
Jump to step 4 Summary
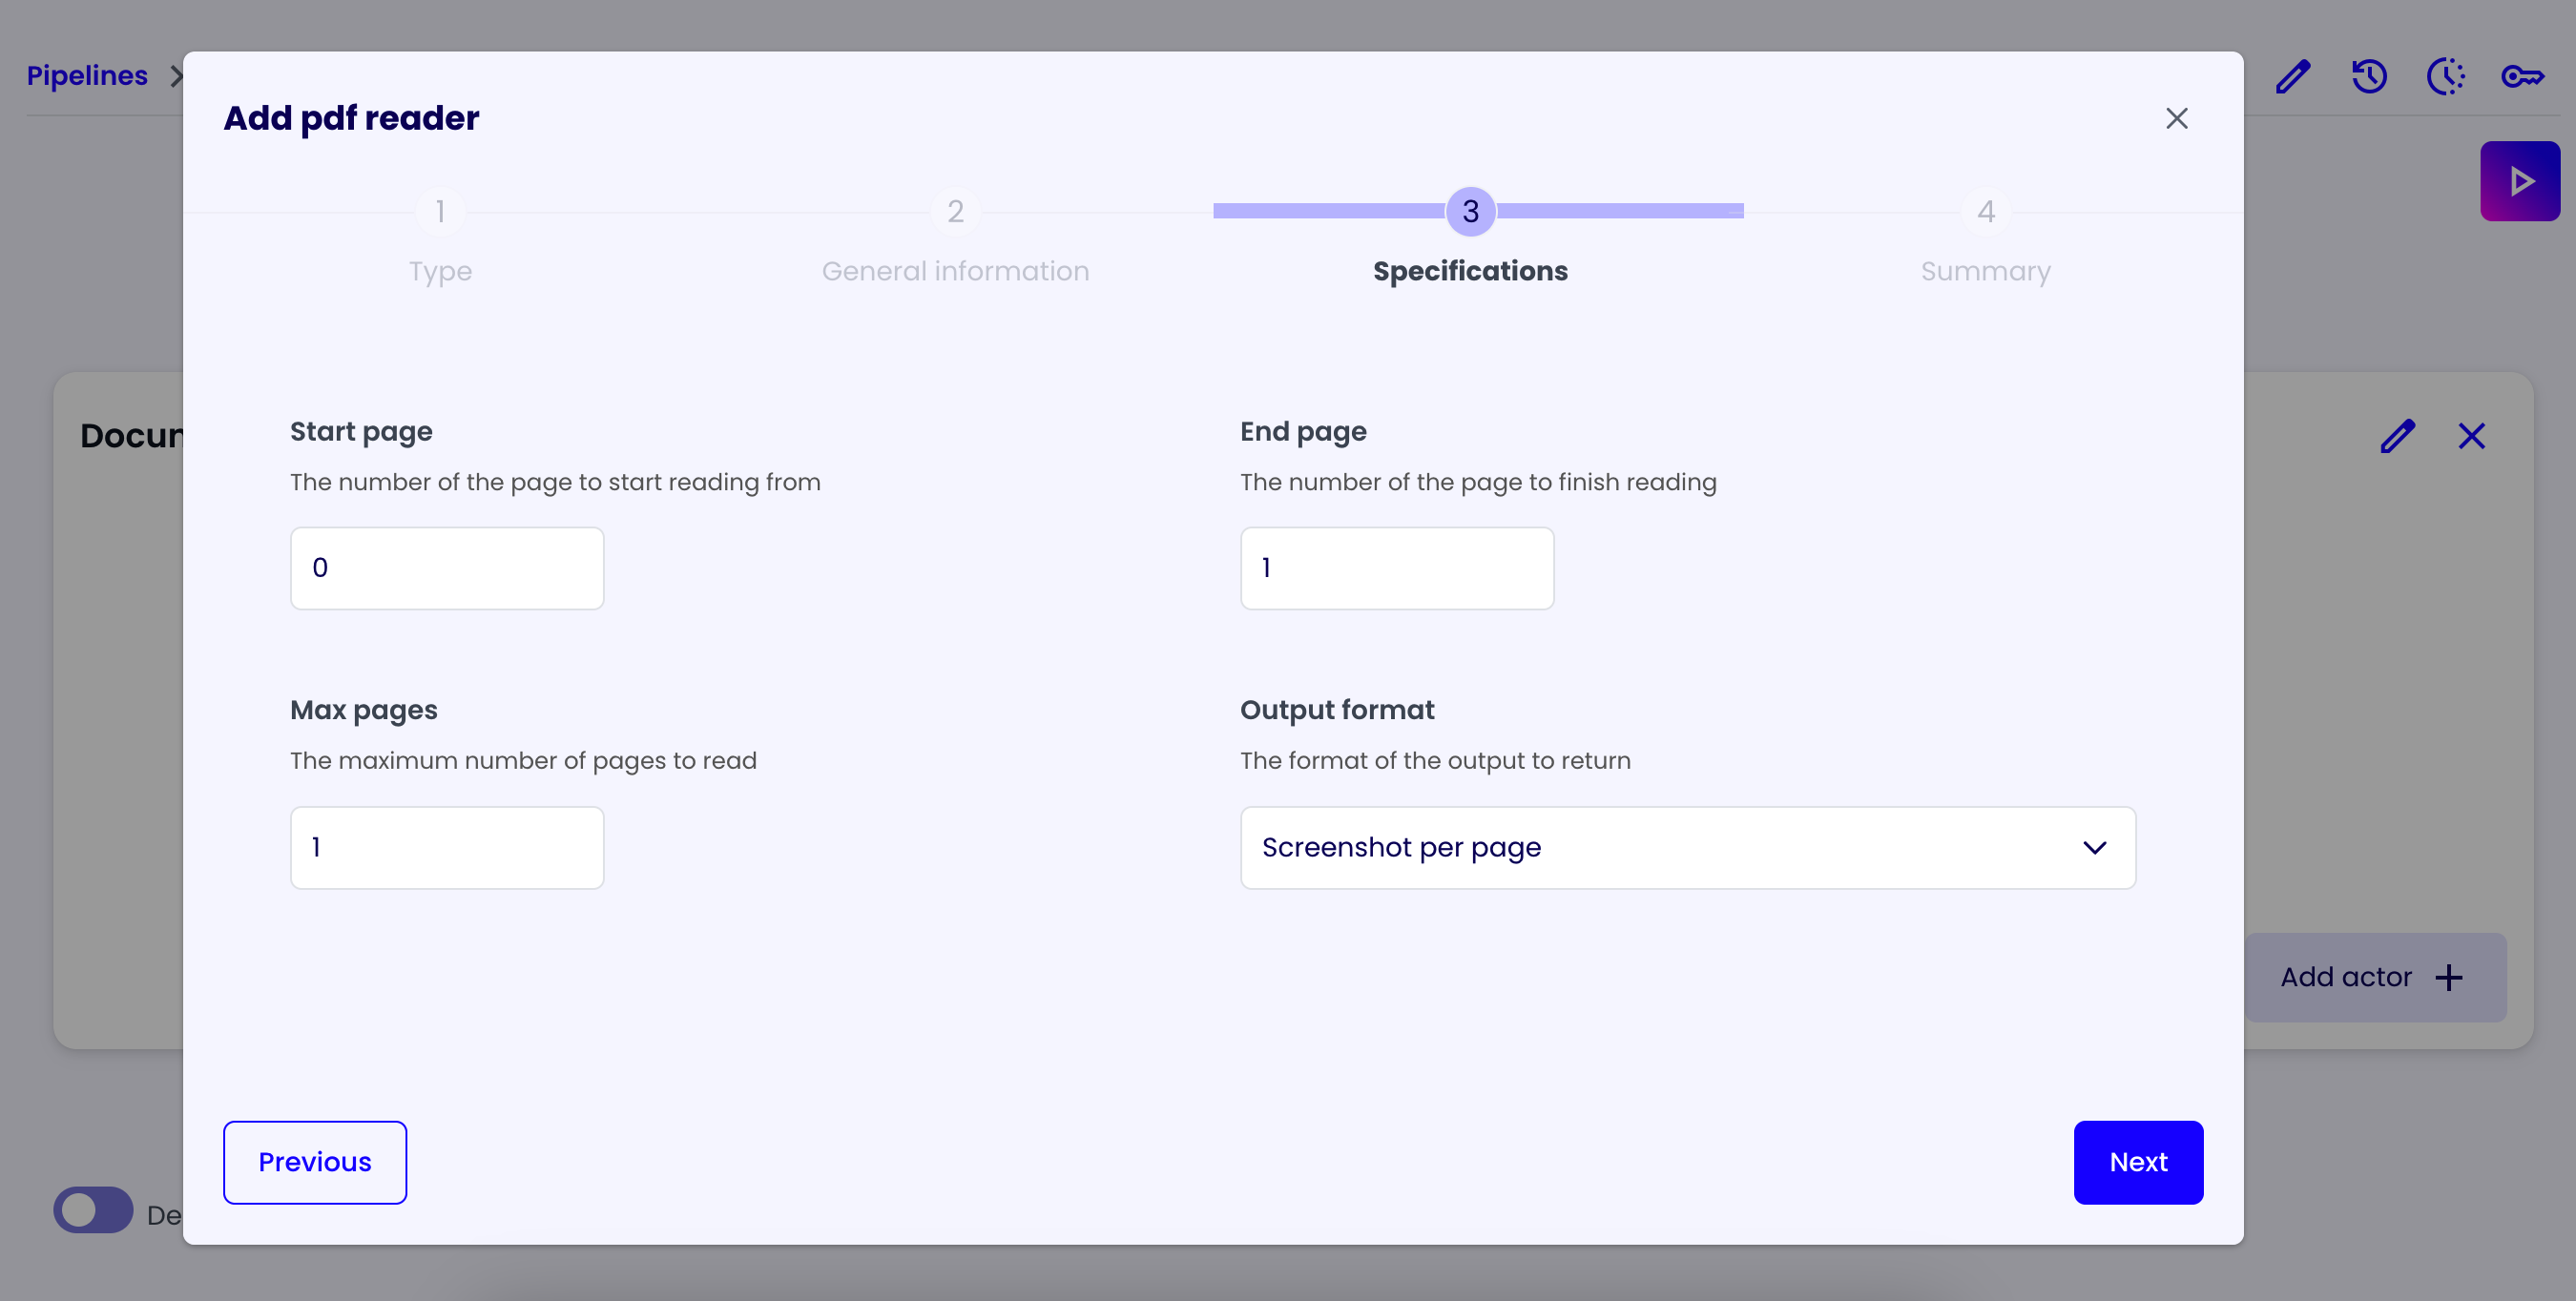pos(1985,211)
